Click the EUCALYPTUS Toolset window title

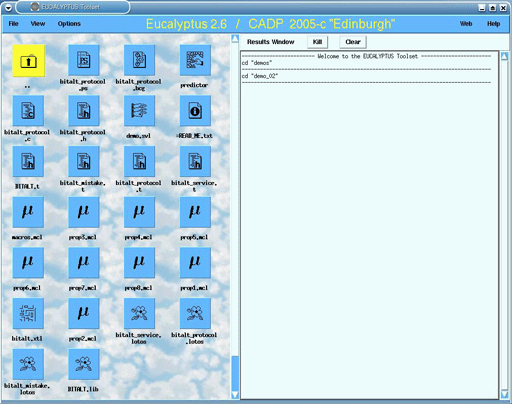click(70, 7)
